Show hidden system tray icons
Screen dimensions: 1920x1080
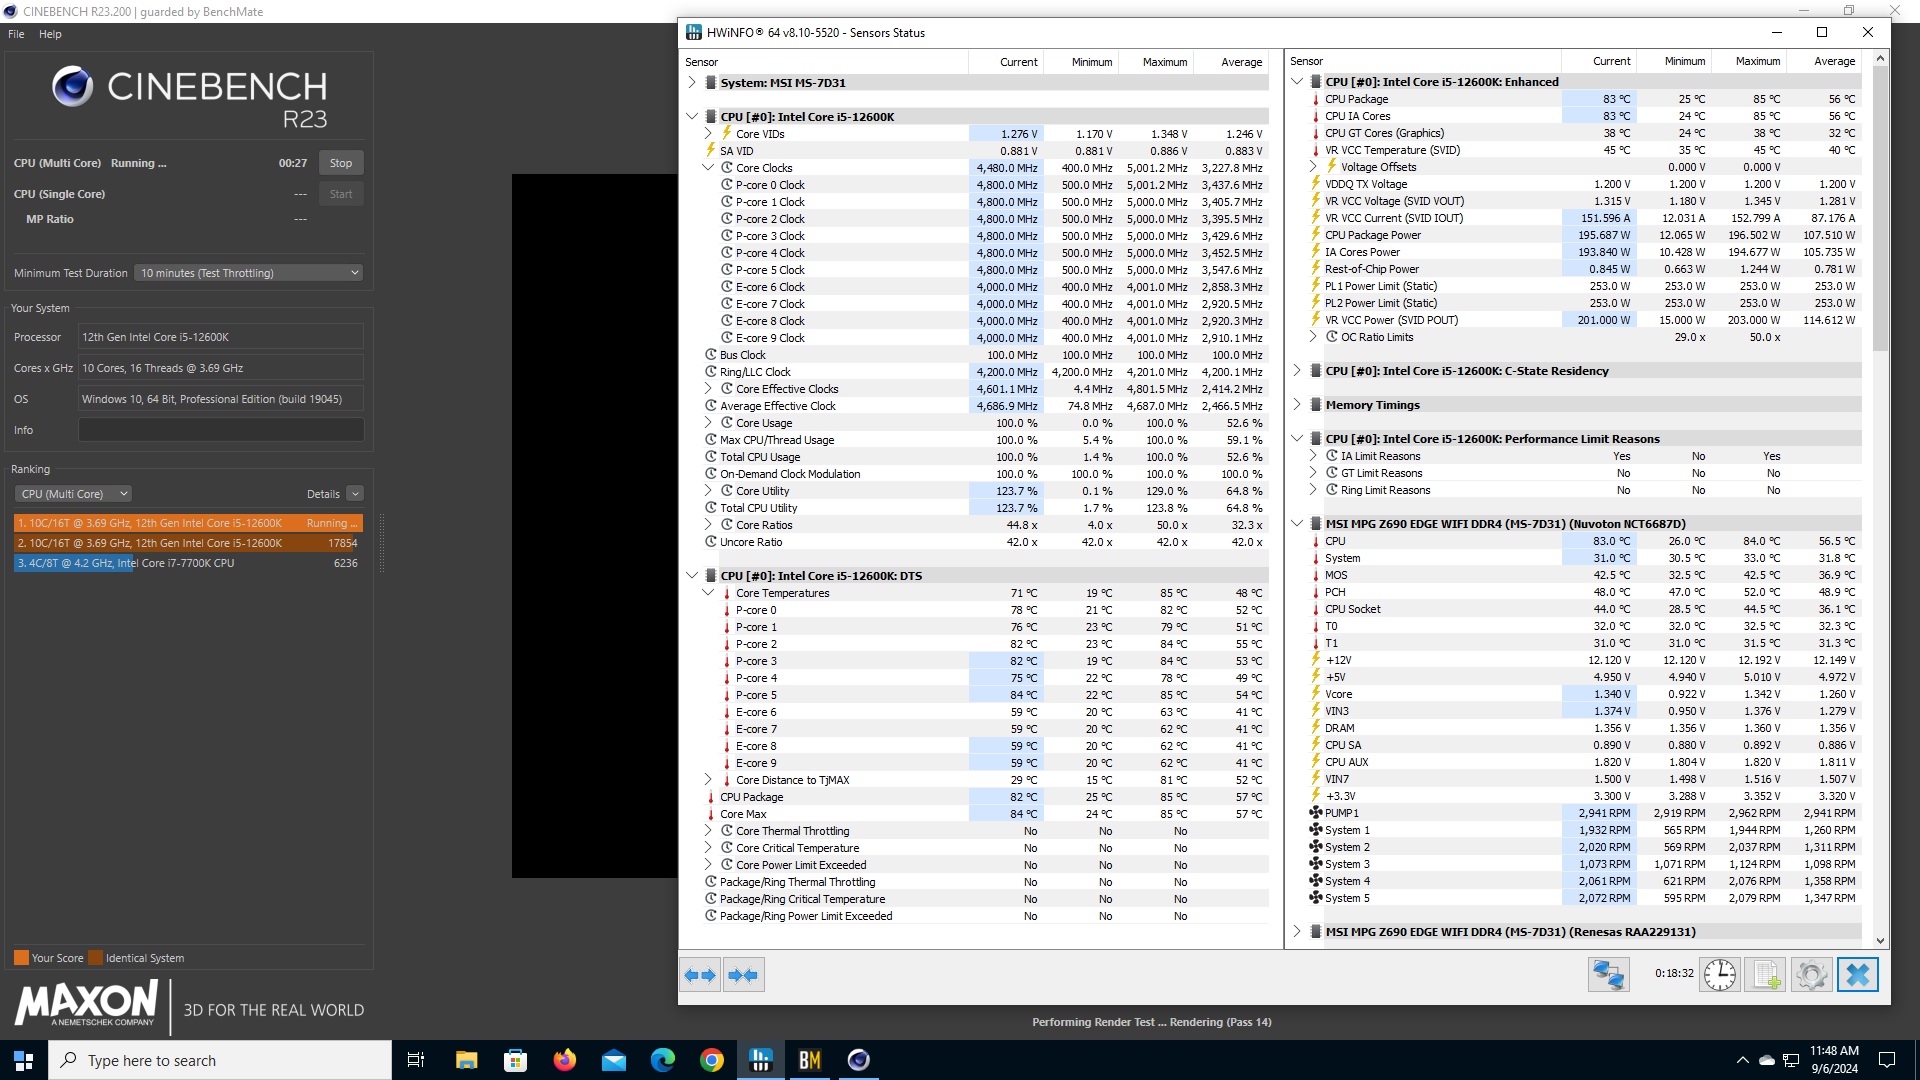tap(1742, 1060)
